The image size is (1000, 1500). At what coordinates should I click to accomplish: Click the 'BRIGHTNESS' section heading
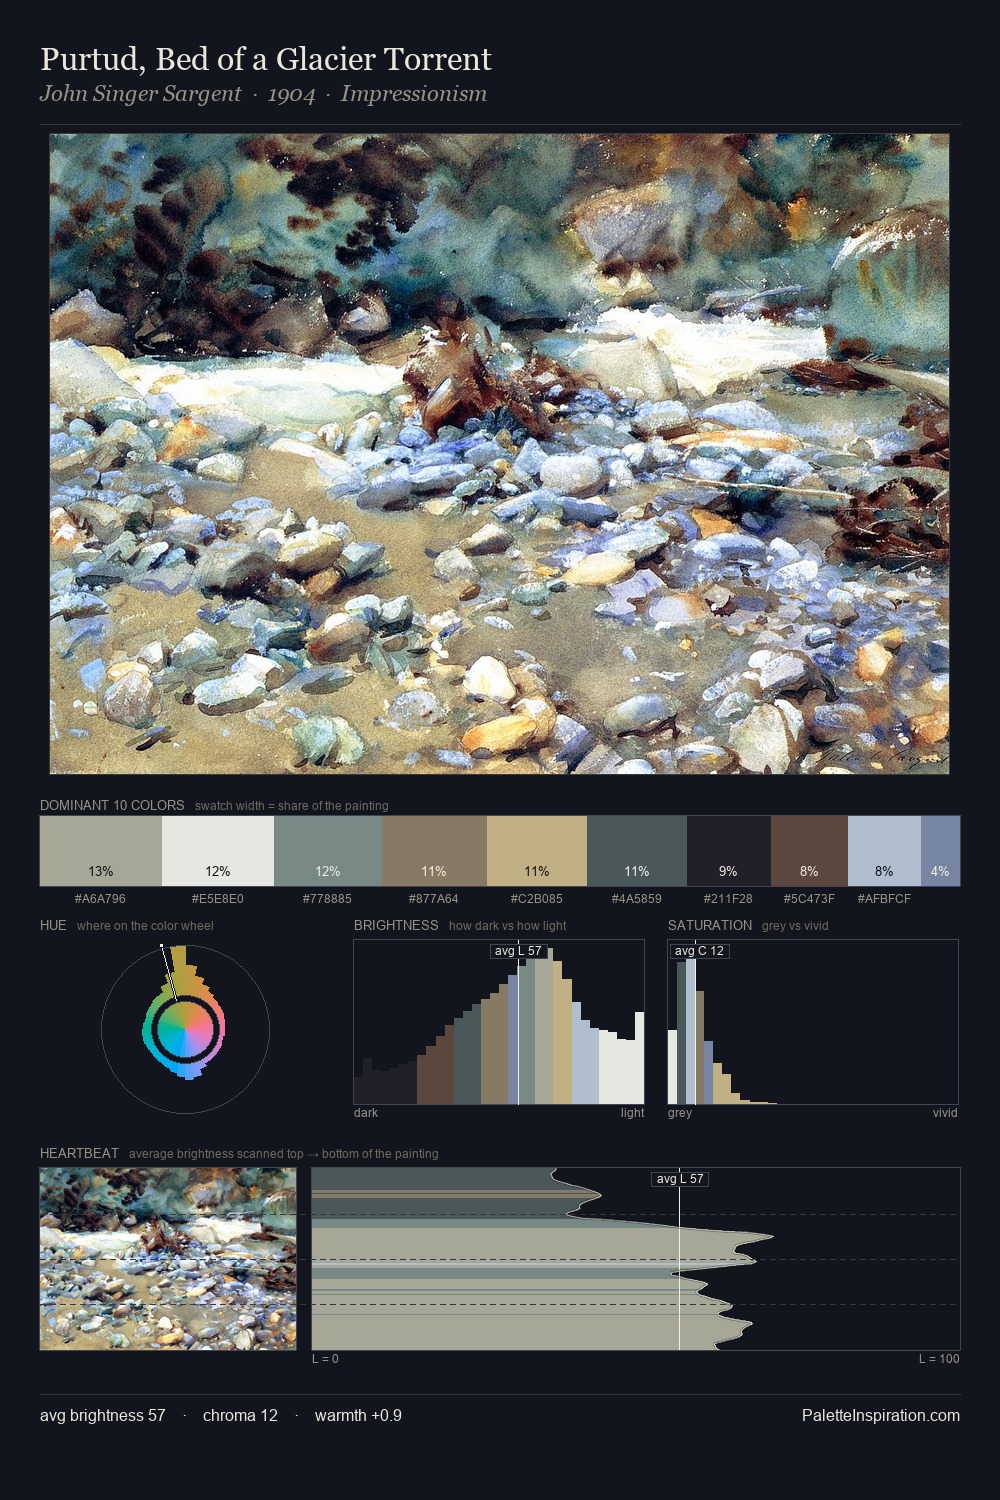pyautogui.click(x=396, y=925)
